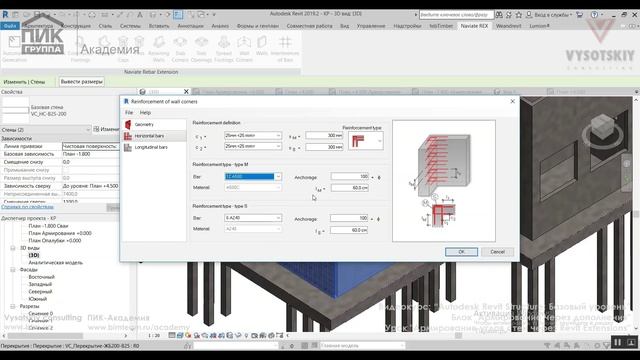Viewport: 640px width, 360px height.
Task: Open the properties filter dropdown listing walls (2)
Action: (x=46, y=130)
